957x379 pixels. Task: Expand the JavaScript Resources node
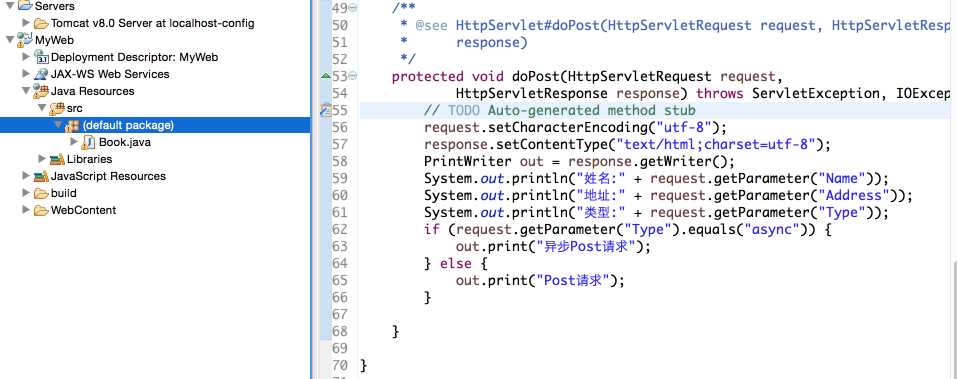coord(26,176)
